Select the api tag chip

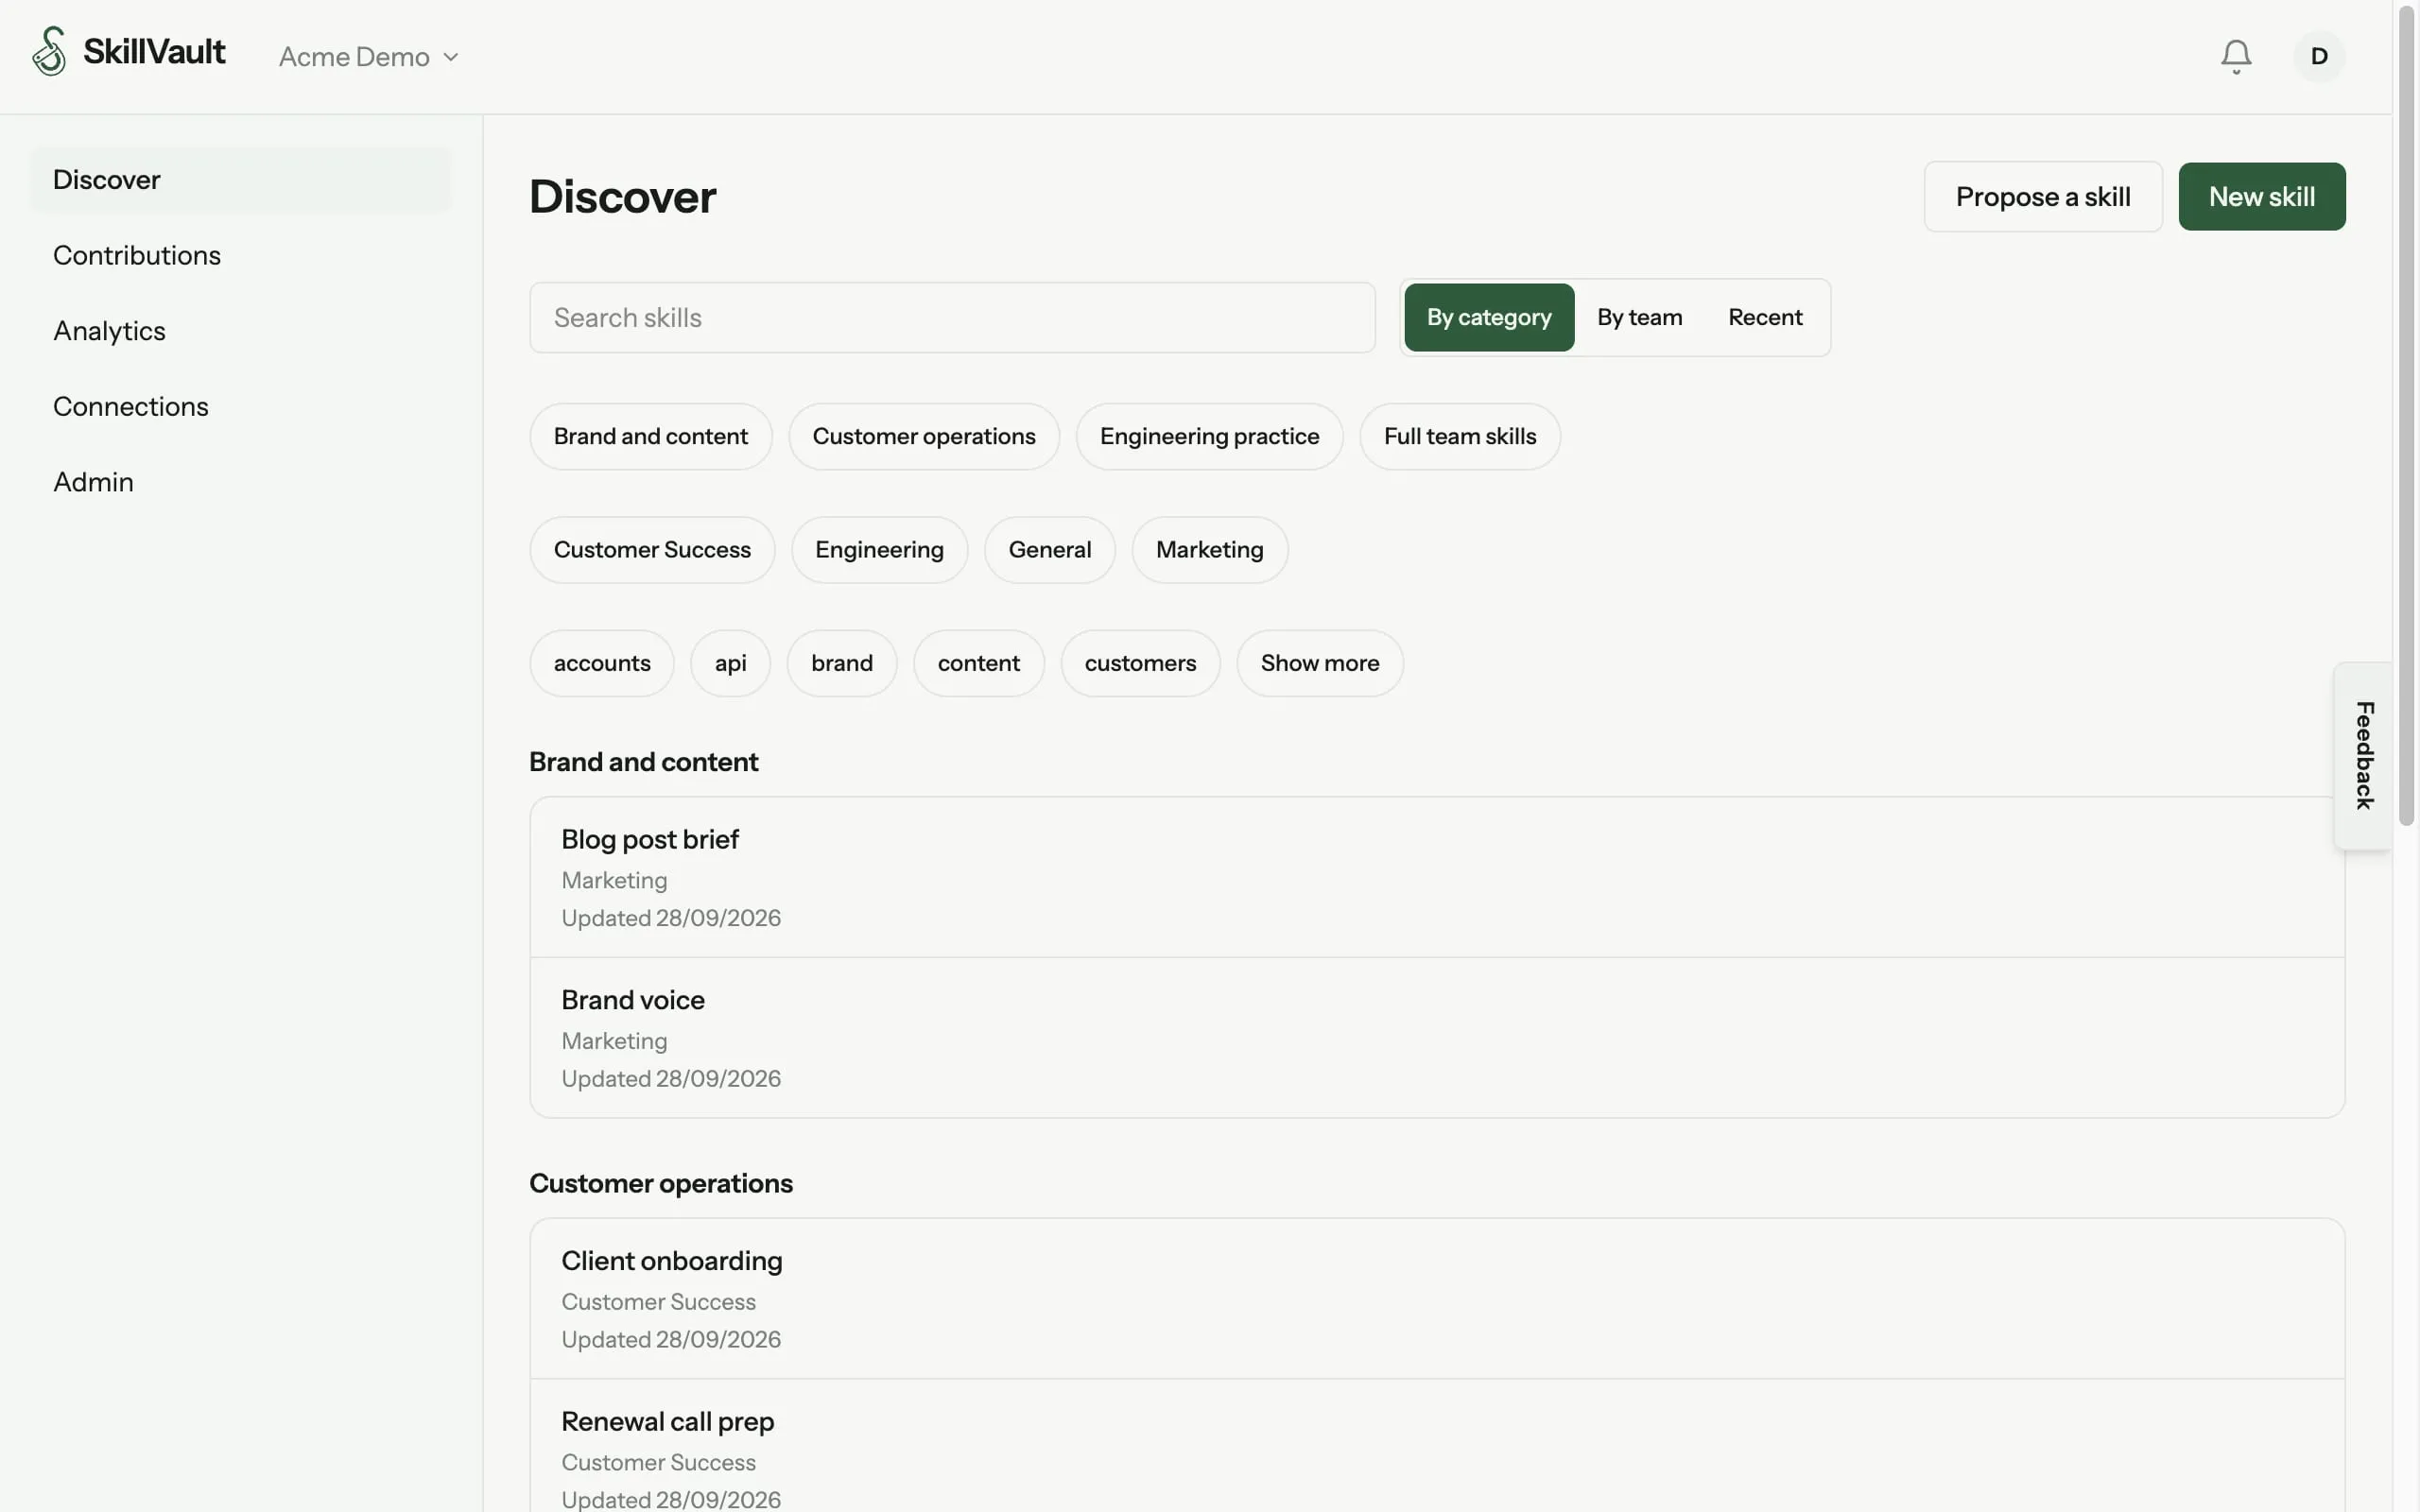[730, 663]
